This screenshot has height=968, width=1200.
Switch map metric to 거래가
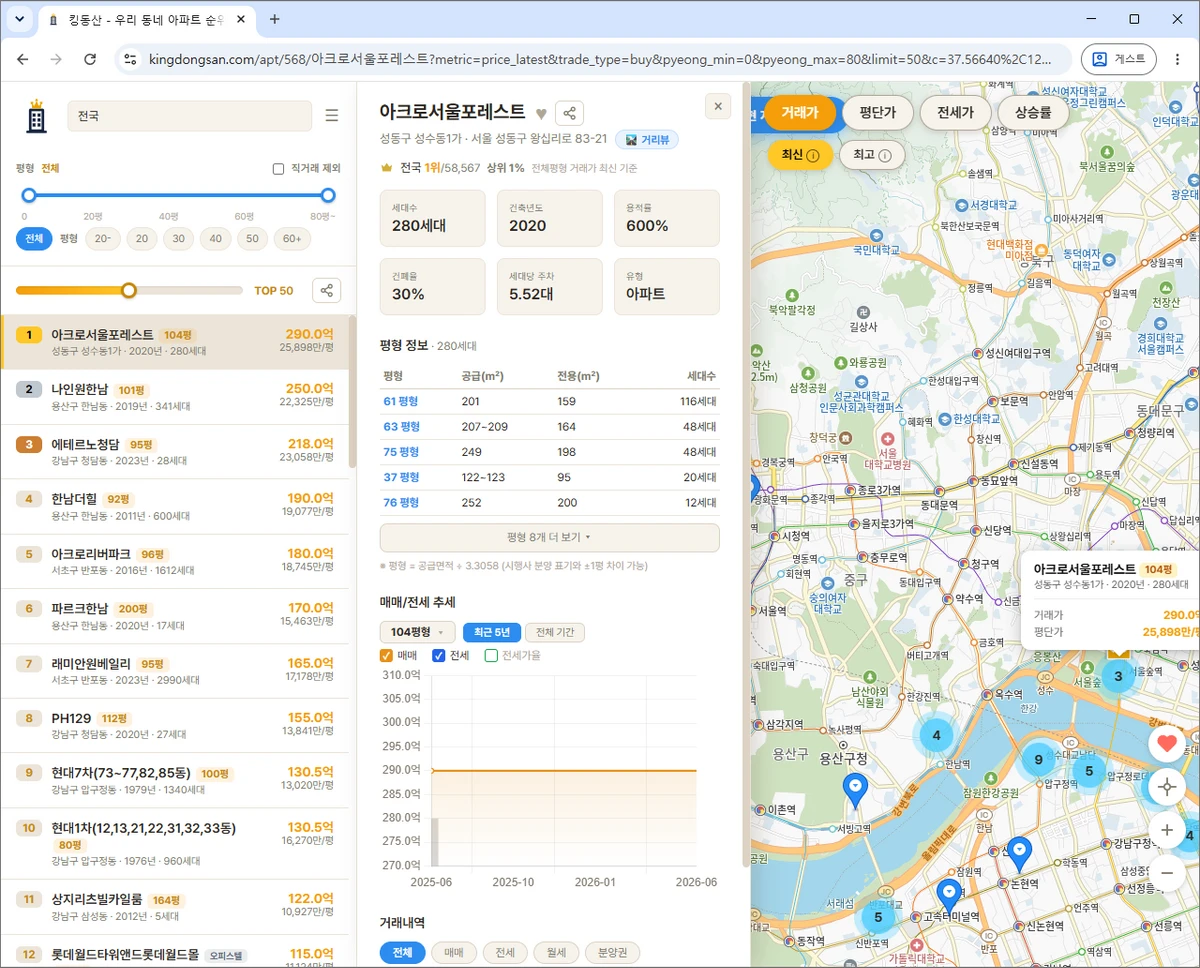[x=799, y=113]
